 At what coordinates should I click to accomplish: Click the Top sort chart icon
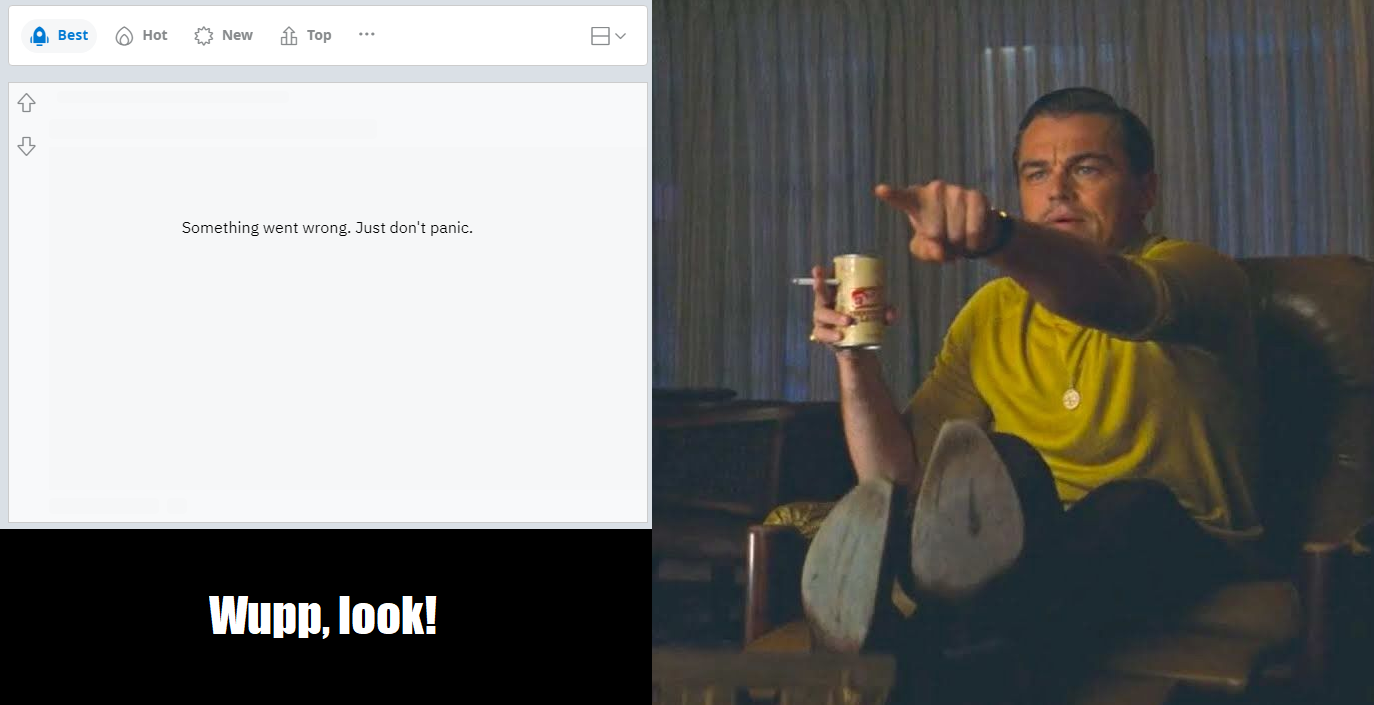(289, 36)
